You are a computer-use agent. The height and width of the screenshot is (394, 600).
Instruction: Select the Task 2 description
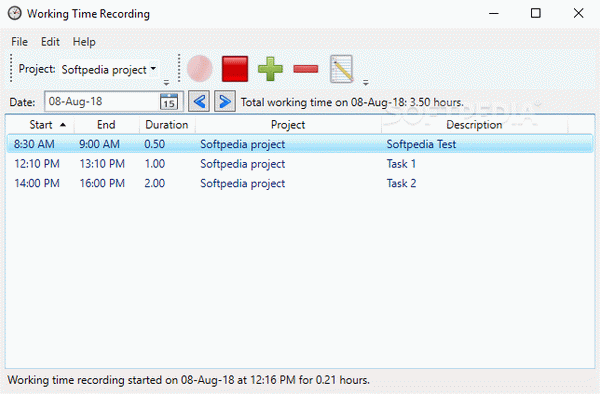(401, 183)
